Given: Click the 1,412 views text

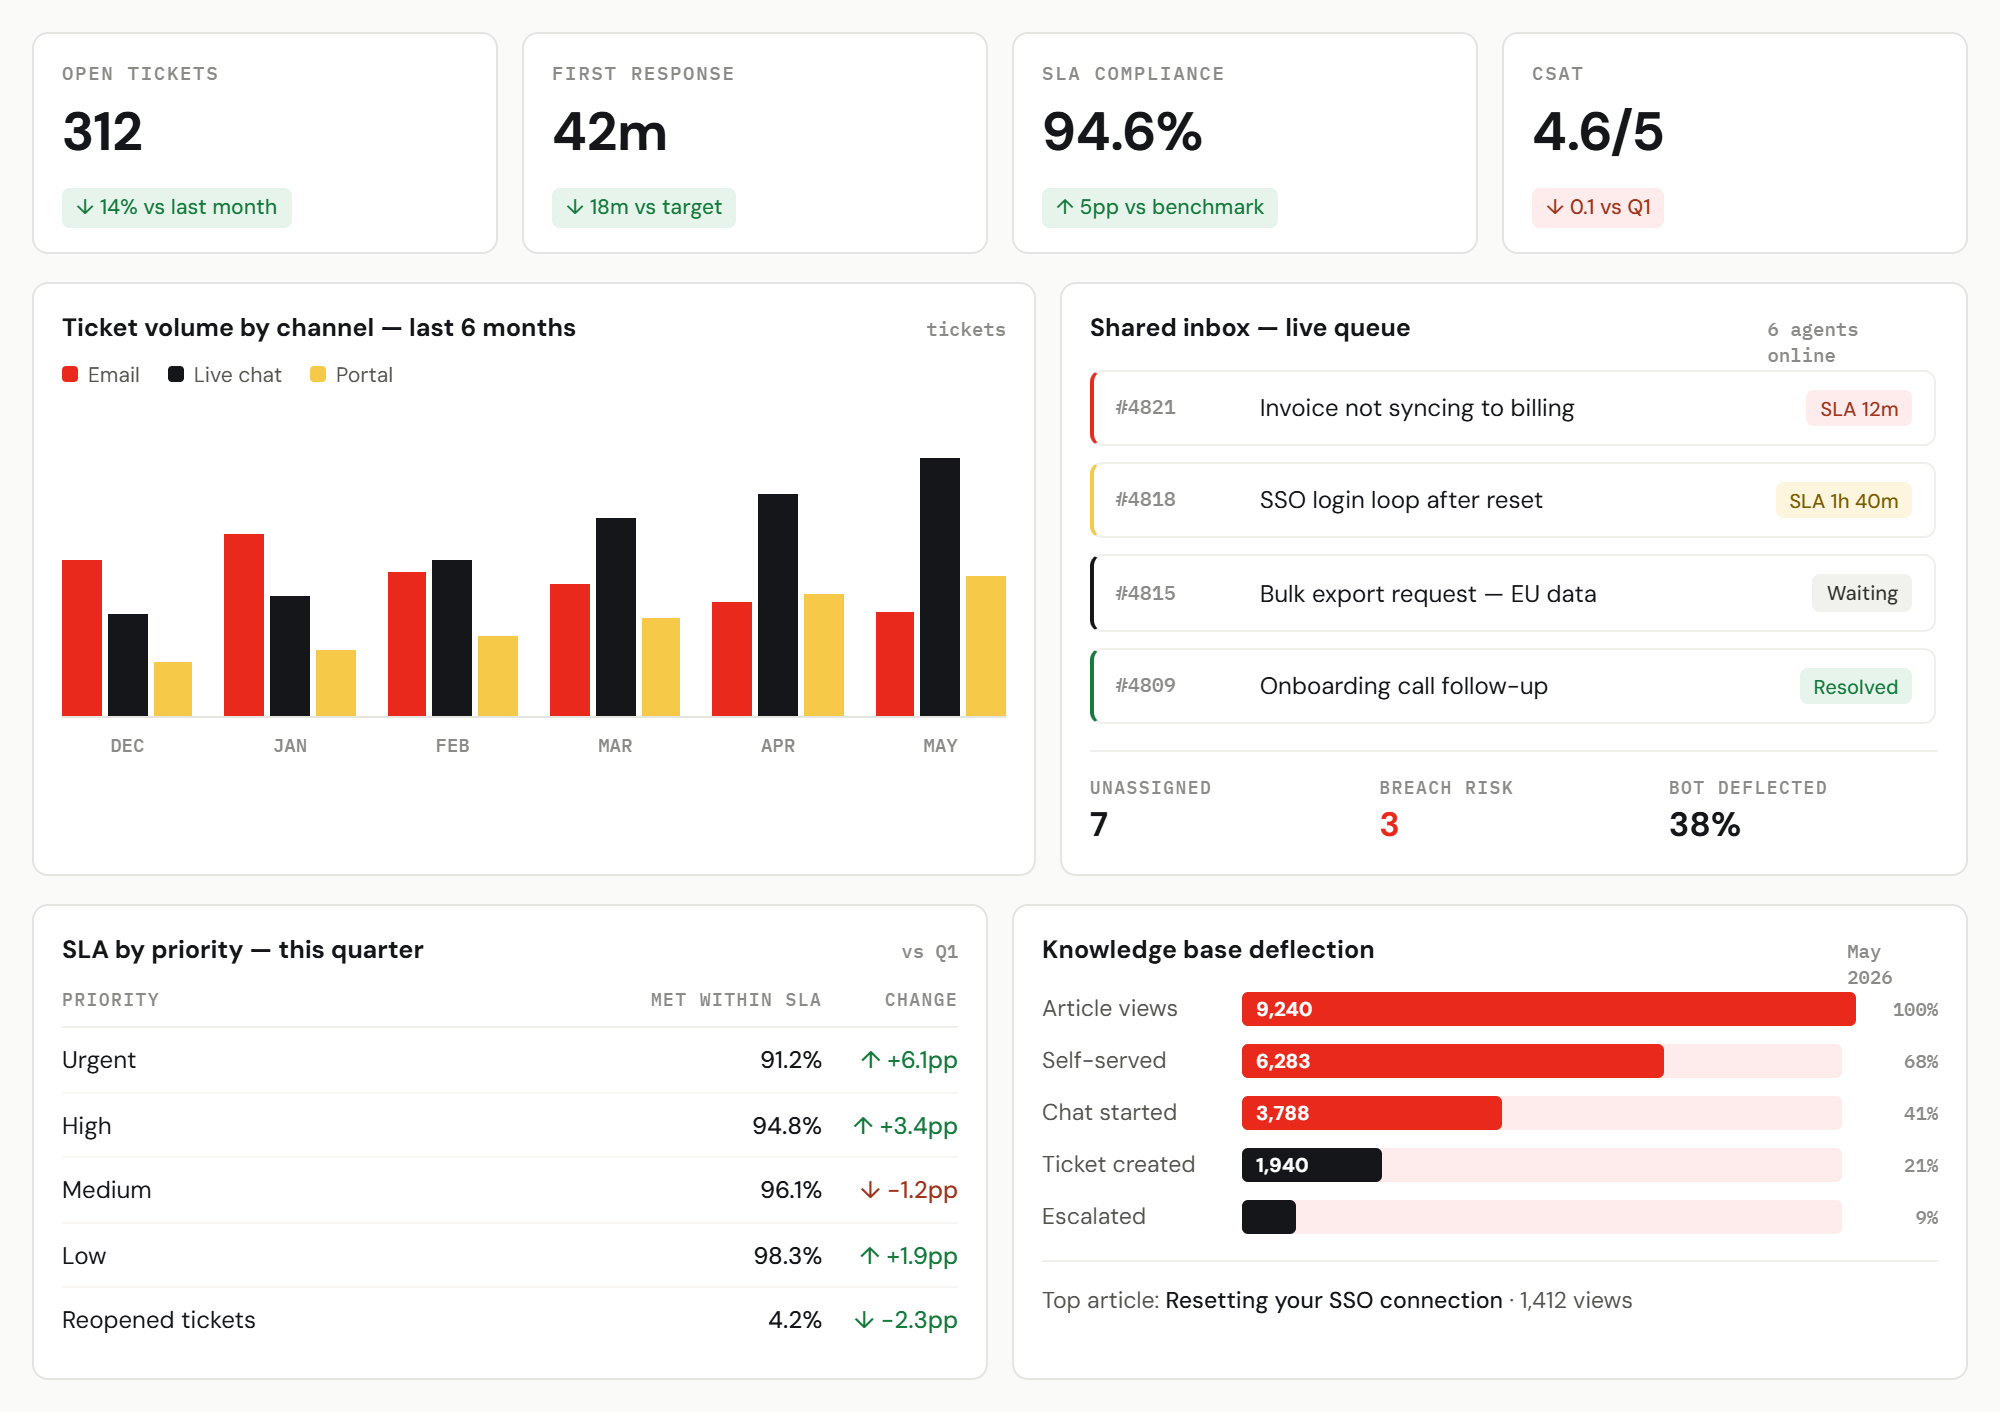Looking at the screenshot, I should 1576,1300.
